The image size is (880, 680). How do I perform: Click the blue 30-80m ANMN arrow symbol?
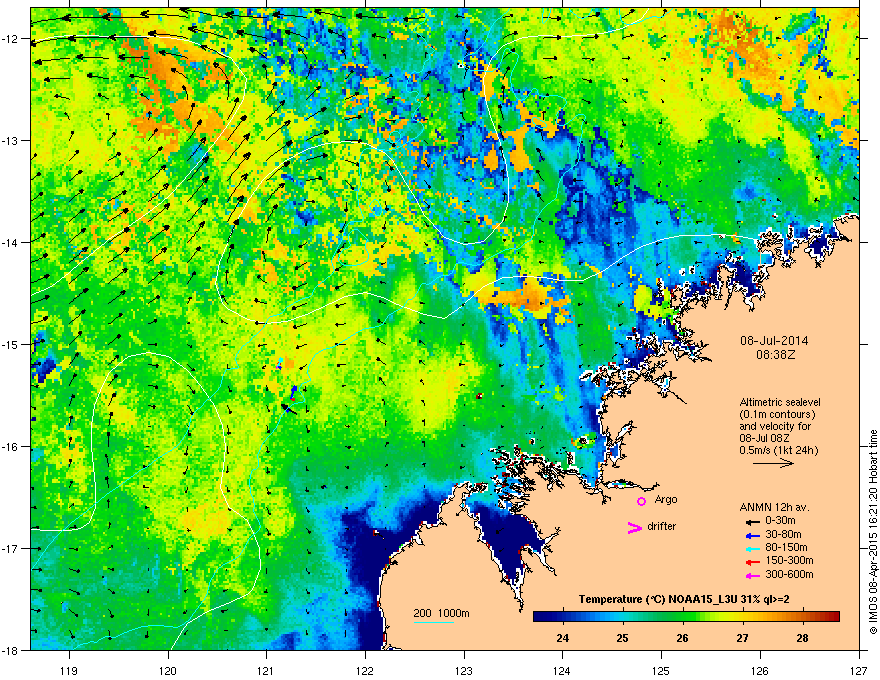(x=753, y=535)
